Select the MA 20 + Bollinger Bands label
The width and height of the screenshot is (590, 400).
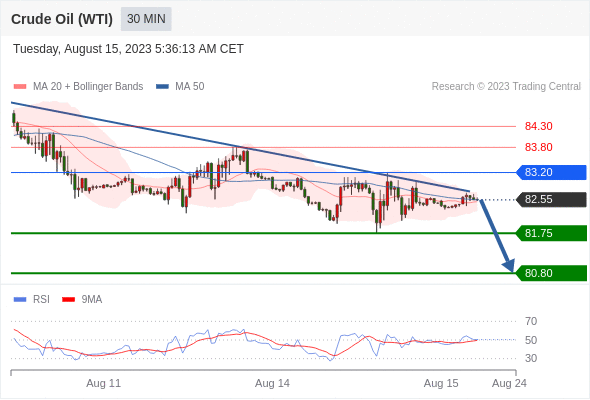pos(88,87)
